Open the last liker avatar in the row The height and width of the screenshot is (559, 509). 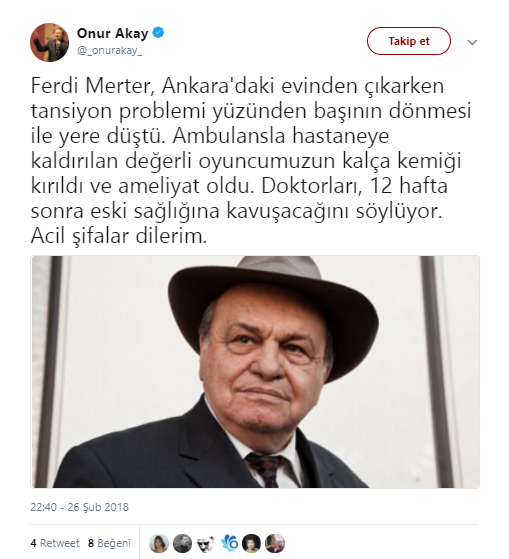[x=275, y=543]
